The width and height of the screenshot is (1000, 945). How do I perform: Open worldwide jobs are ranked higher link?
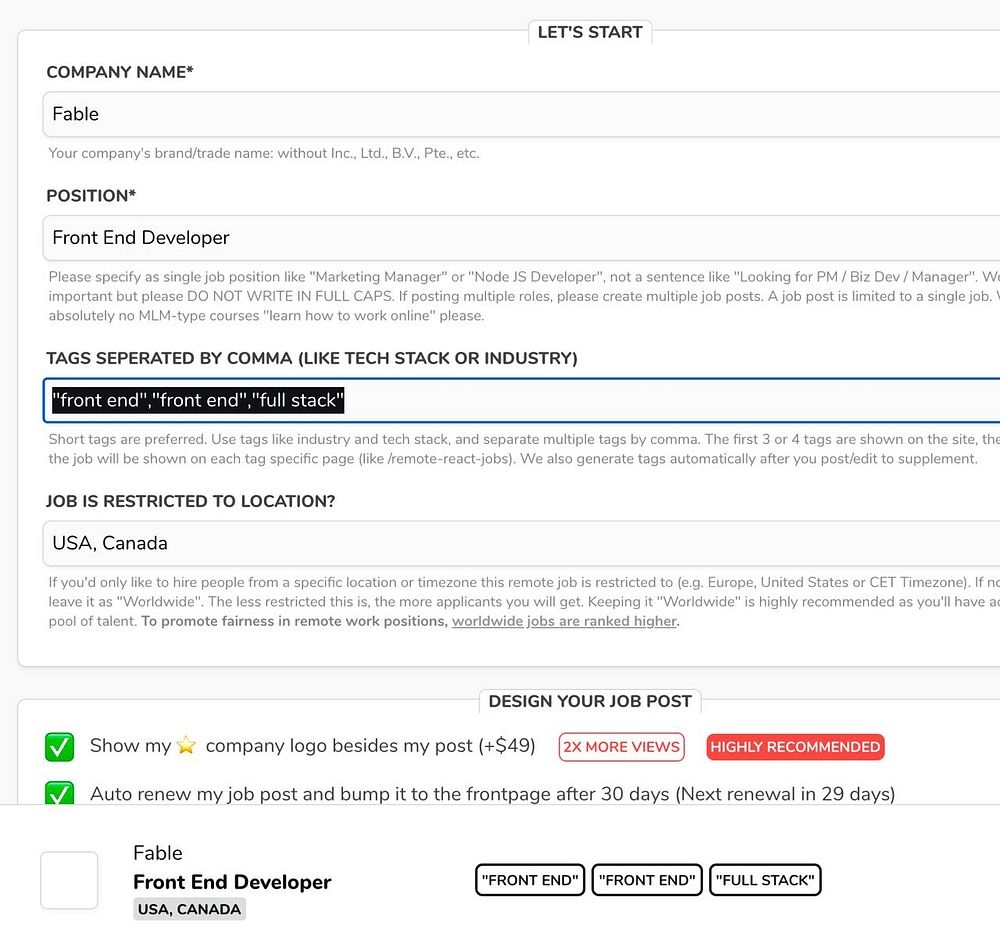pyautogui.click(x=565, y=621)
